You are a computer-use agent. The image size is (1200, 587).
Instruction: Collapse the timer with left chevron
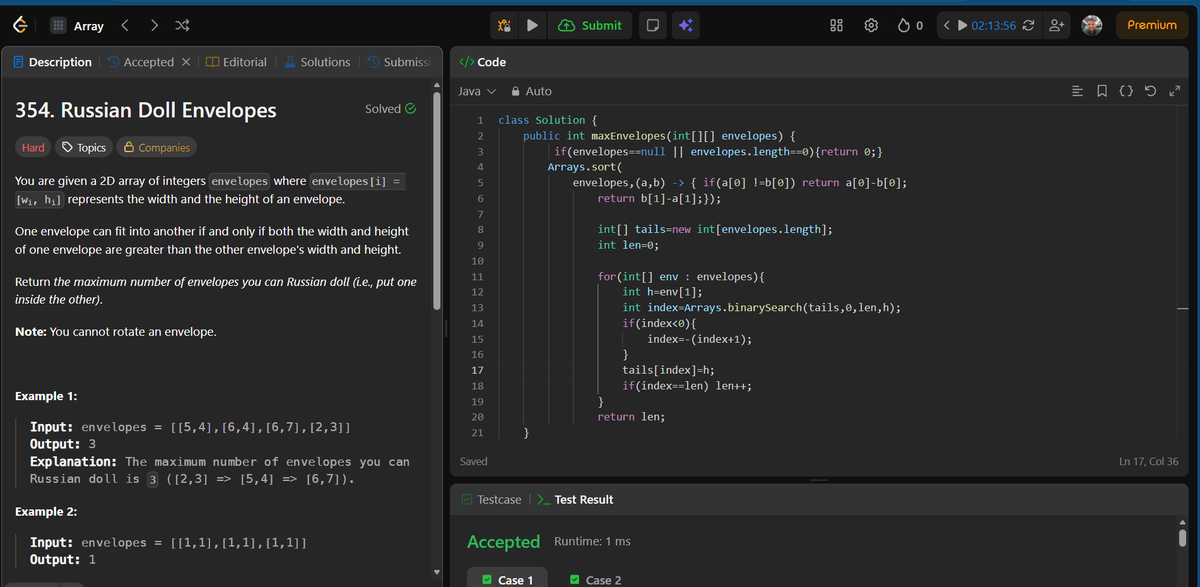pos(945,26)
